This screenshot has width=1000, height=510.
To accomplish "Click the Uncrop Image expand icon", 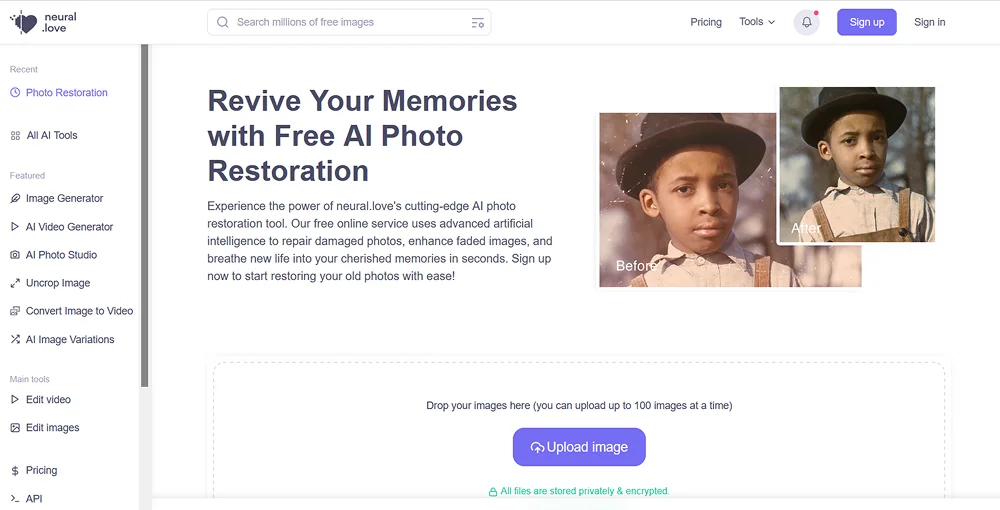I will point(15,283).
